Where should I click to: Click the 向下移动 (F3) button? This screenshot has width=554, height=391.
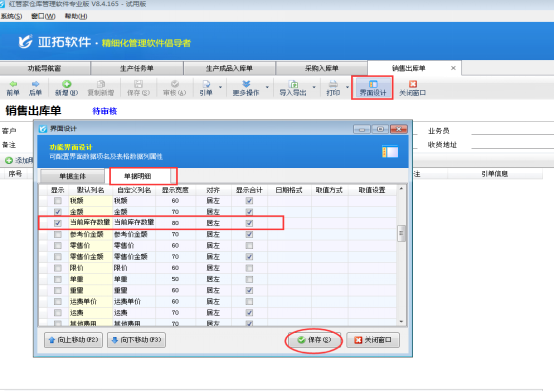tap(136, 340)
